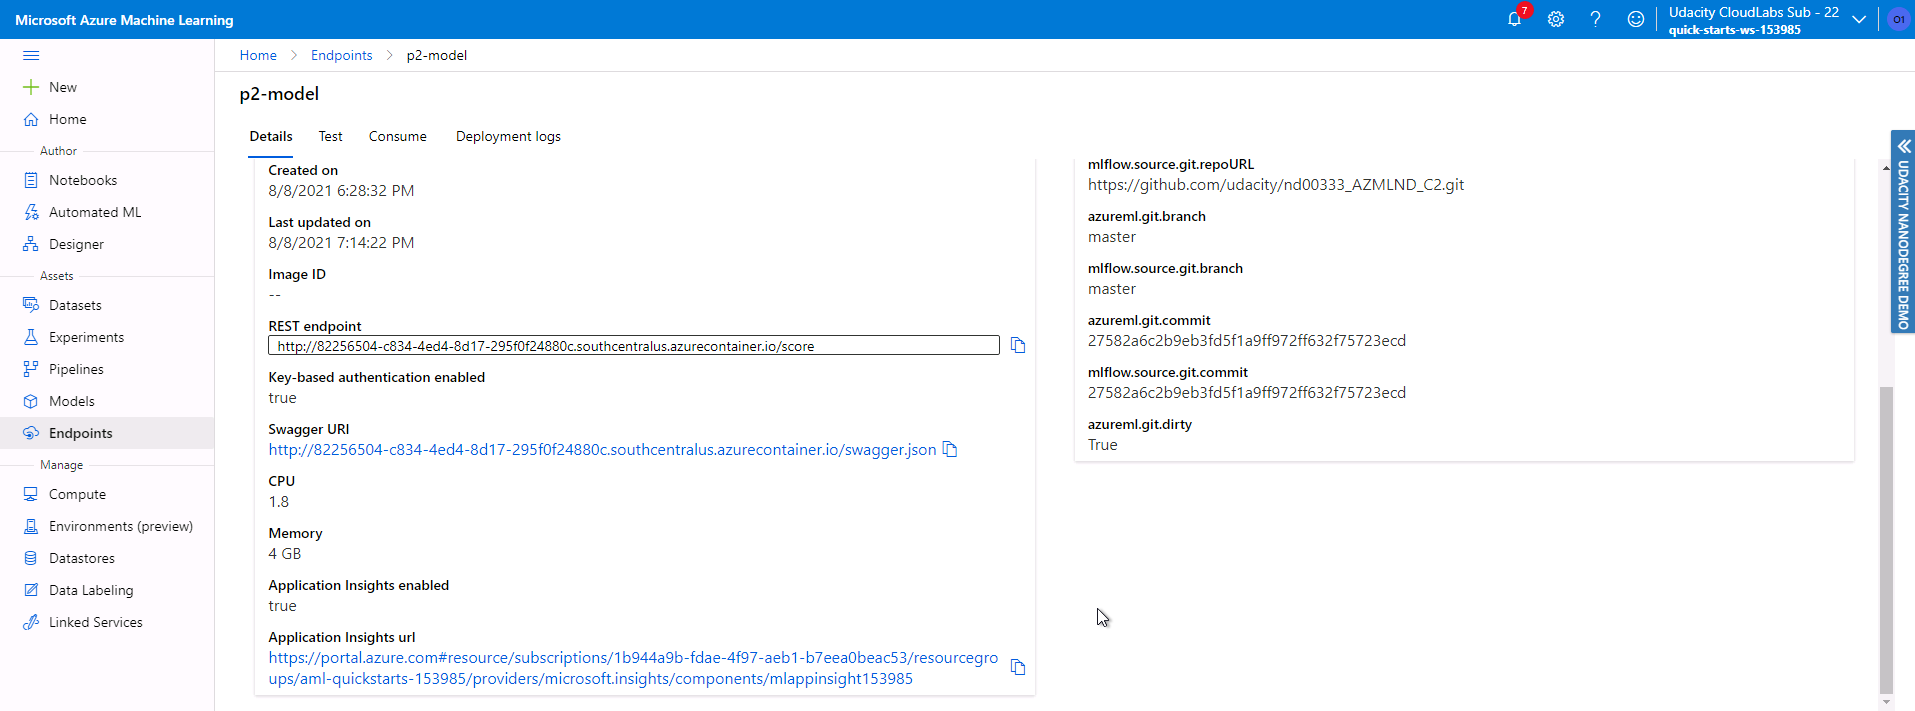Click the Environments icon

click(31, 526)
